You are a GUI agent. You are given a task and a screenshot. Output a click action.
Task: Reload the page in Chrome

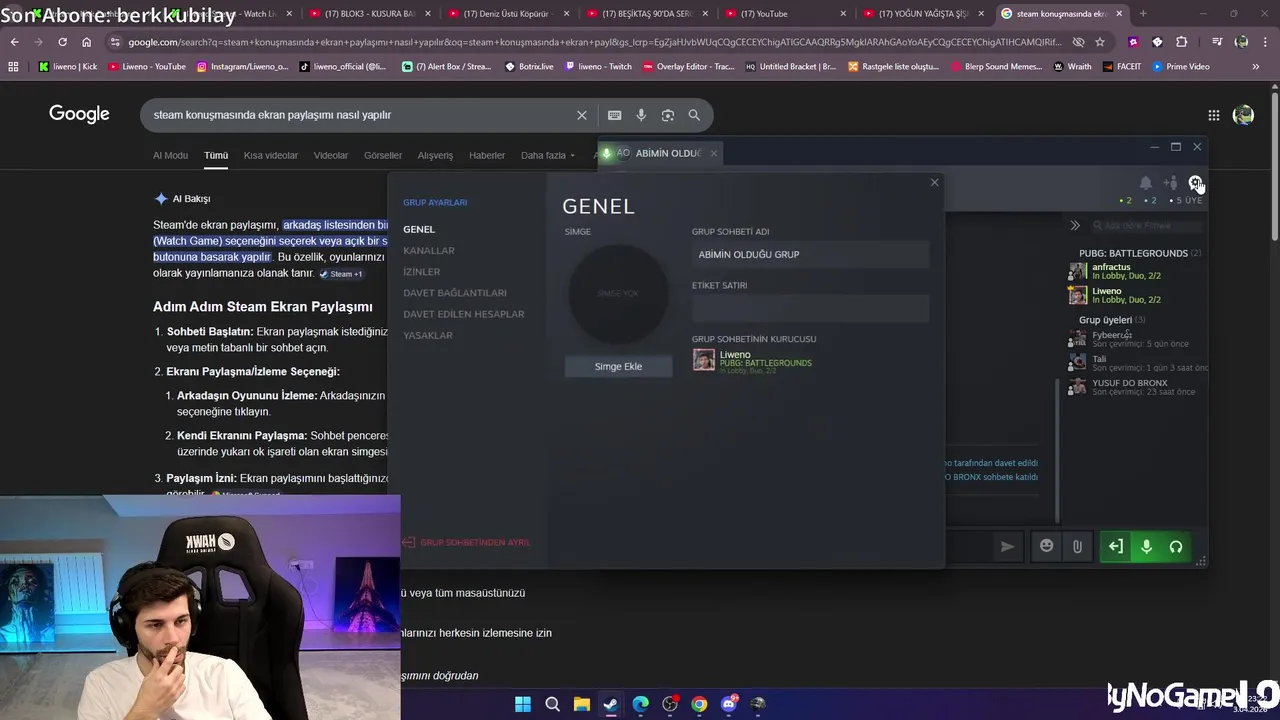62,42
